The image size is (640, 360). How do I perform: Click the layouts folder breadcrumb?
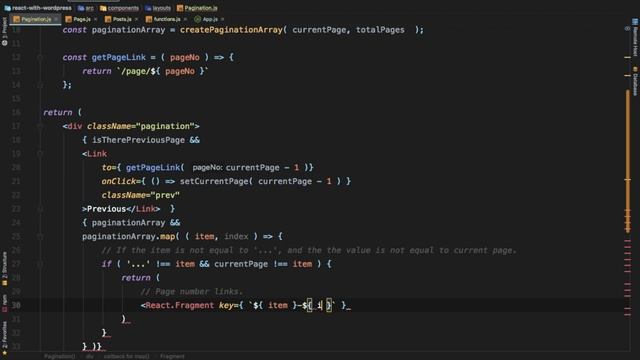point(158,8)
